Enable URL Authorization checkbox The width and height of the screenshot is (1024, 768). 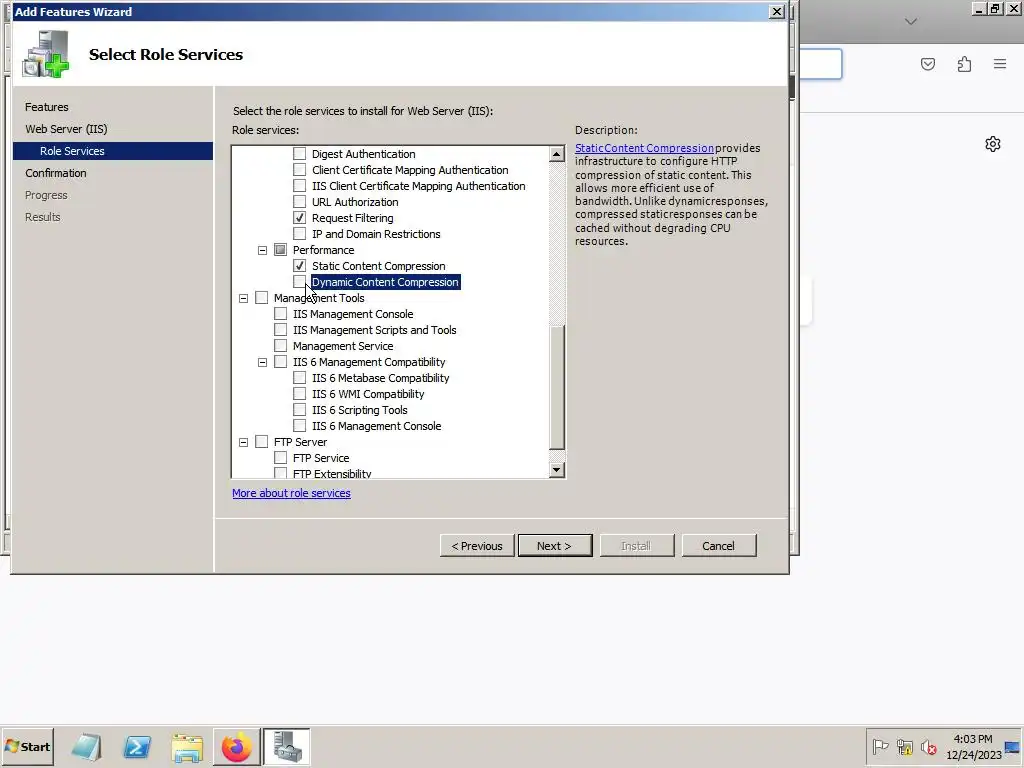point(299,202)
